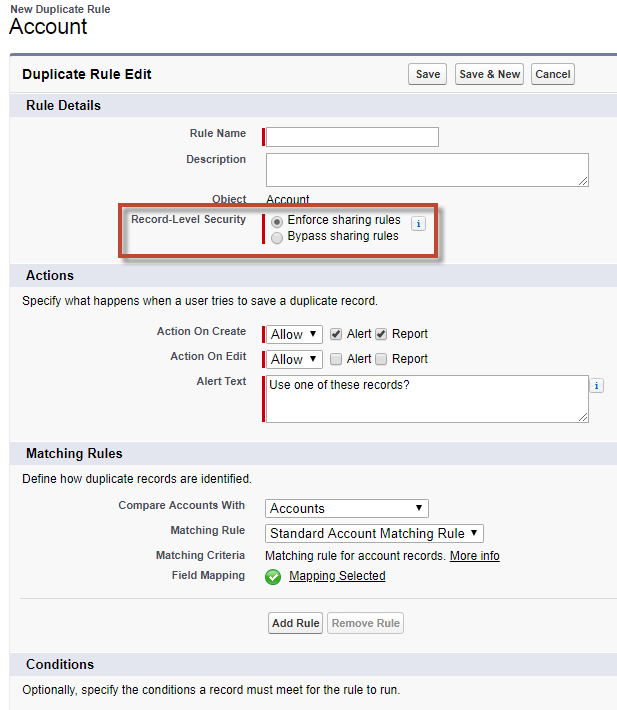Enable Alert checkbox for Action On Edit
This screenshot has width=617, height=710.
pyautogui.click(x=336, y=359)
